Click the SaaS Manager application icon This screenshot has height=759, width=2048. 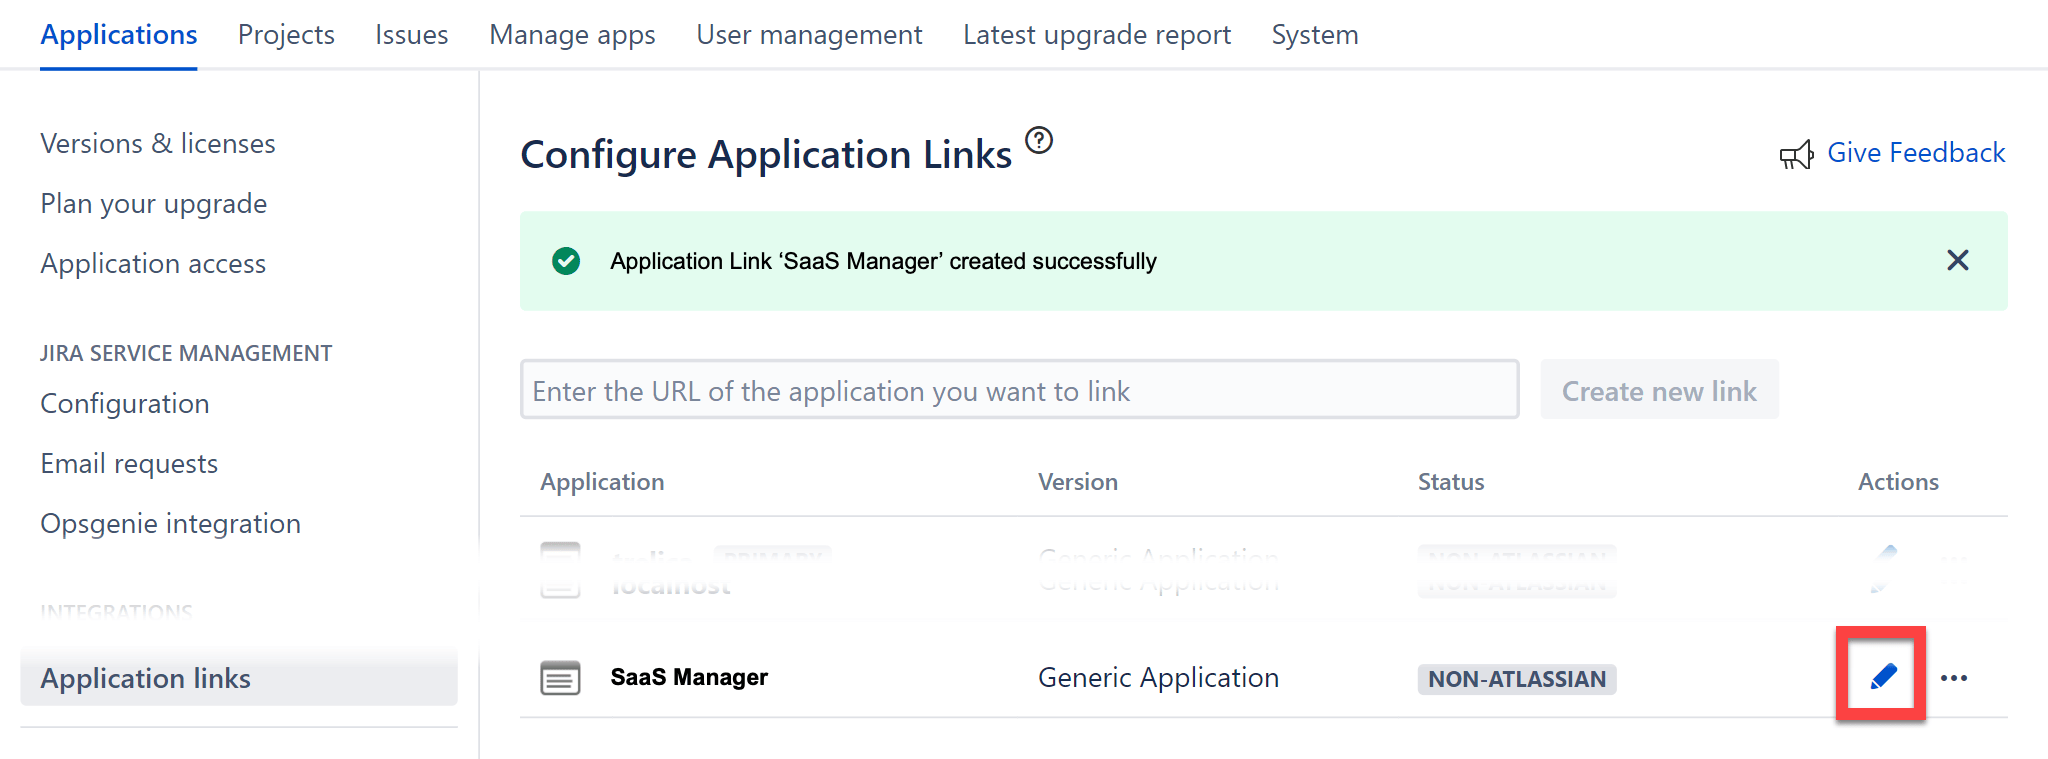pyautogui.click(x=560, y=677)
